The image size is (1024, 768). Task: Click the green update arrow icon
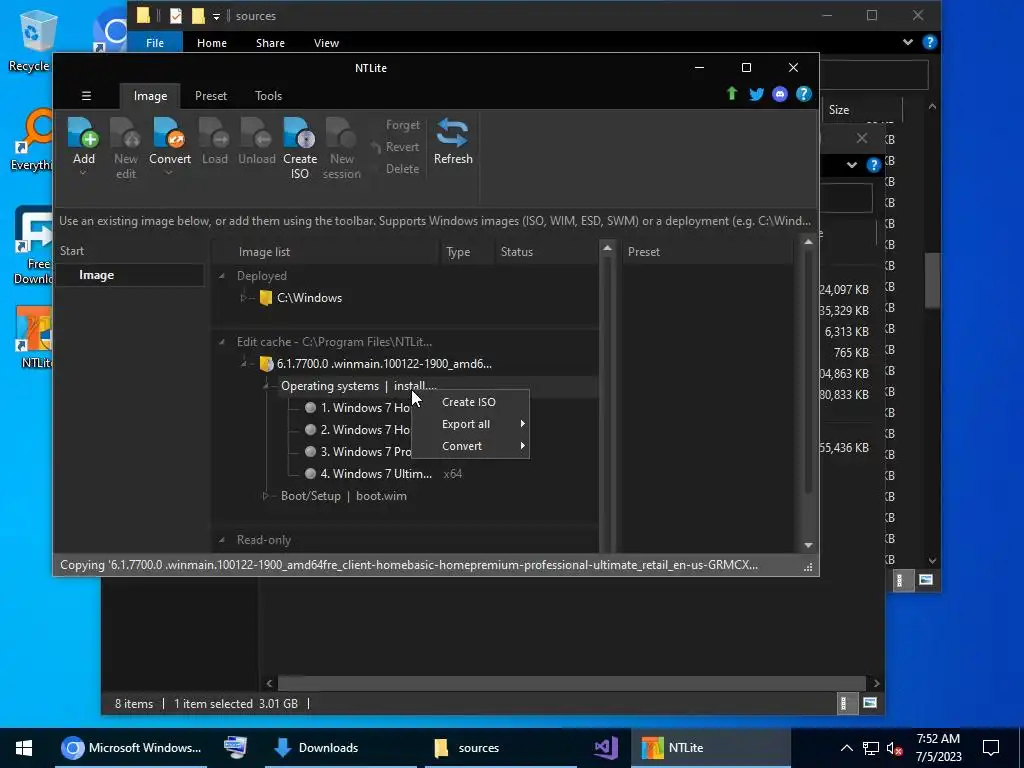tap(732, 94)
